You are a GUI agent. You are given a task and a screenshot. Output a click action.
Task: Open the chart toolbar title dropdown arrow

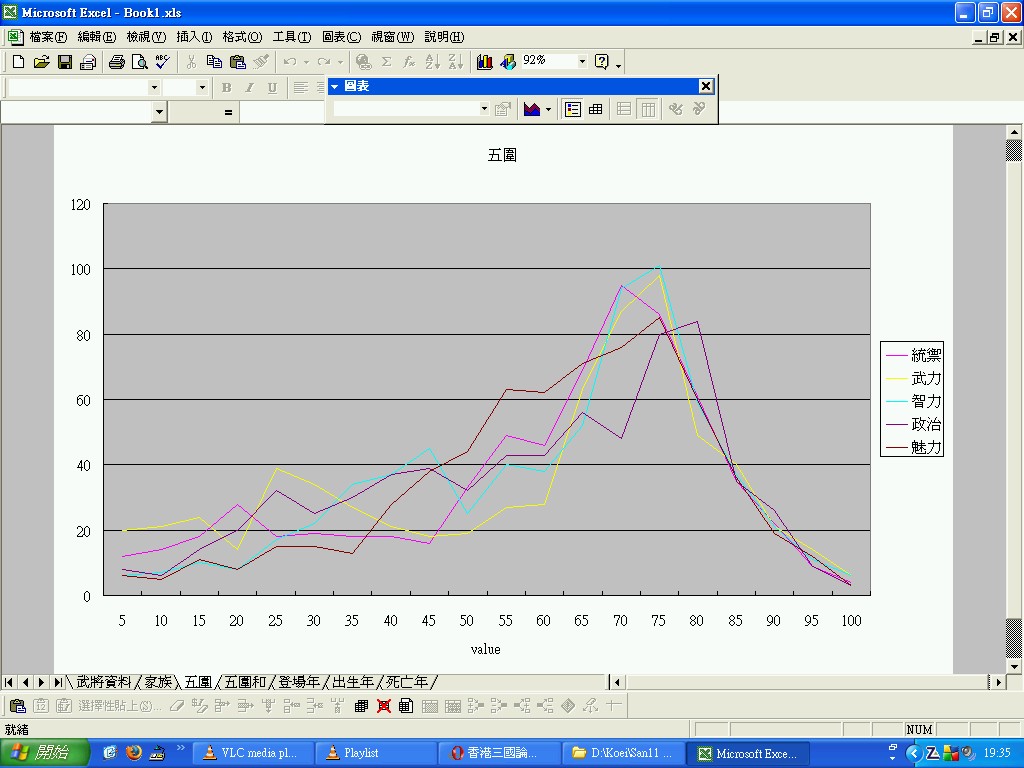click(334, 86)
